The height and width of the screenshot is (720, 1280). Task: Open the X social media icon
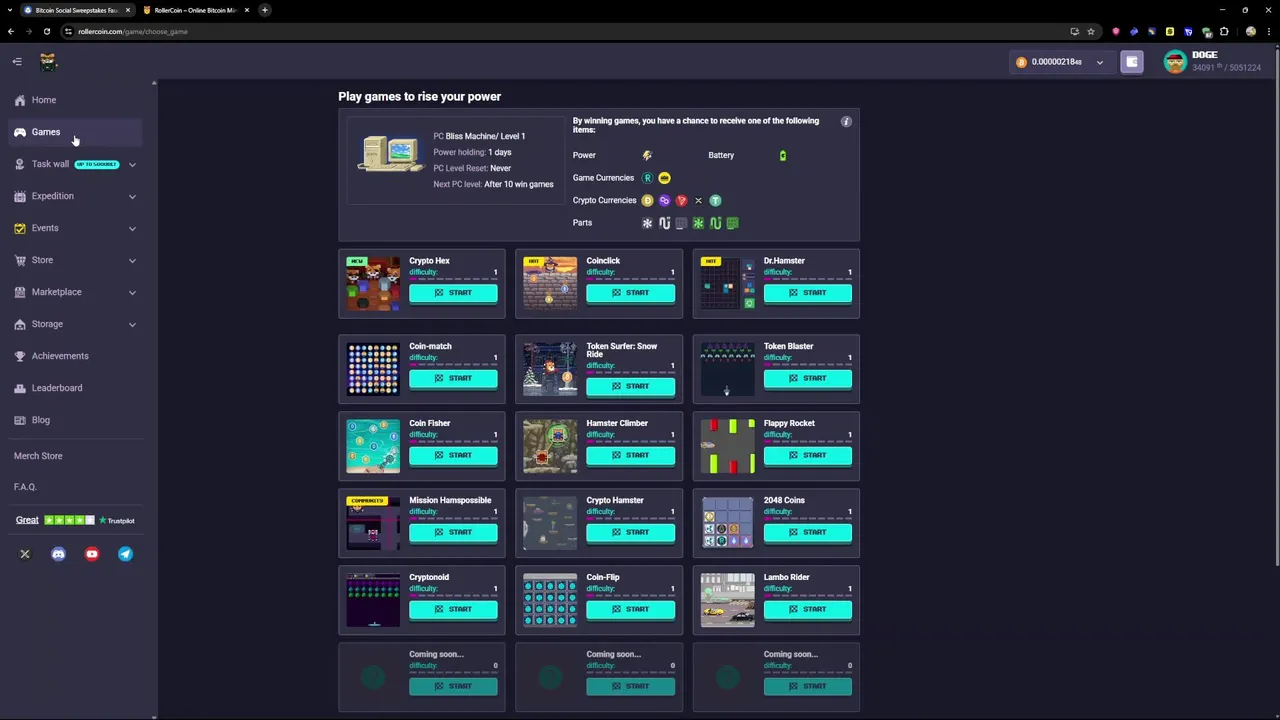click(25, 554)
